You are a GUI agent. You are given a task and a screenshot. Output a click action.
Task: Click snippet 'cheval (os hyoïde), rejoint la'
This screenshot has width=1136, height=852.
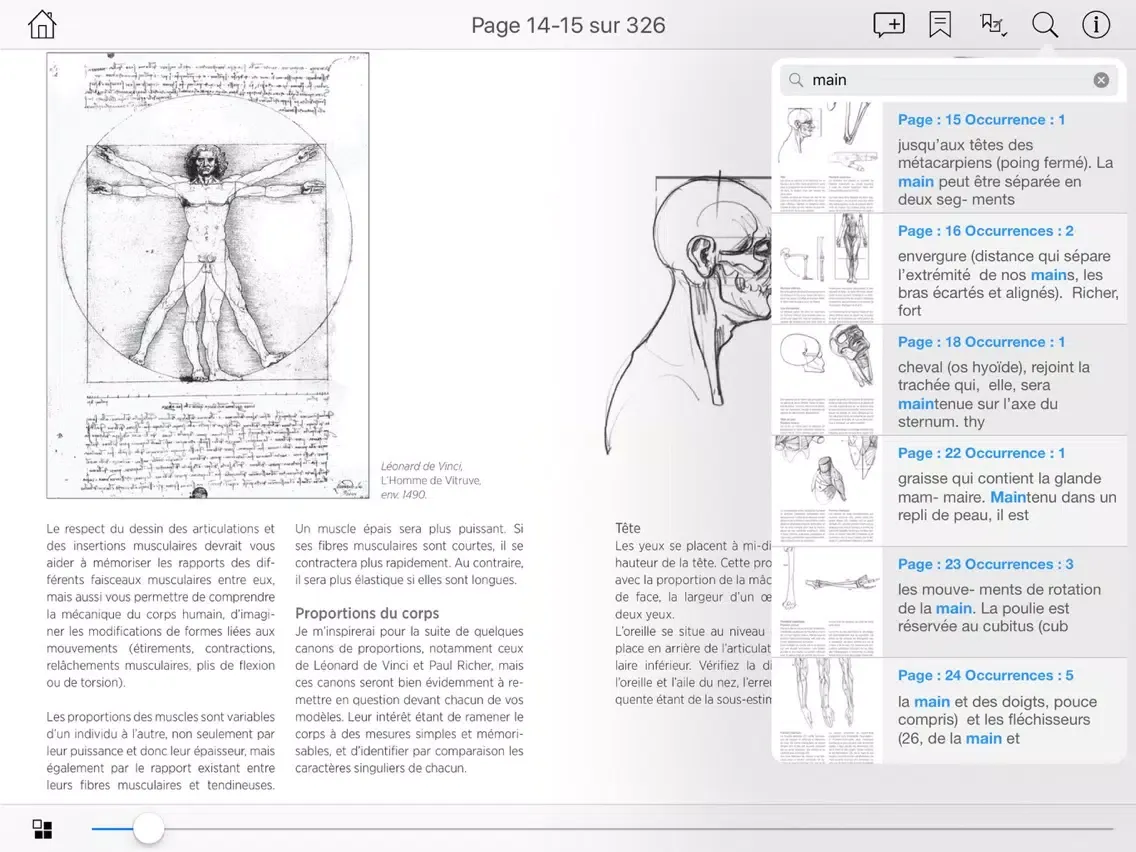point(993,394)
